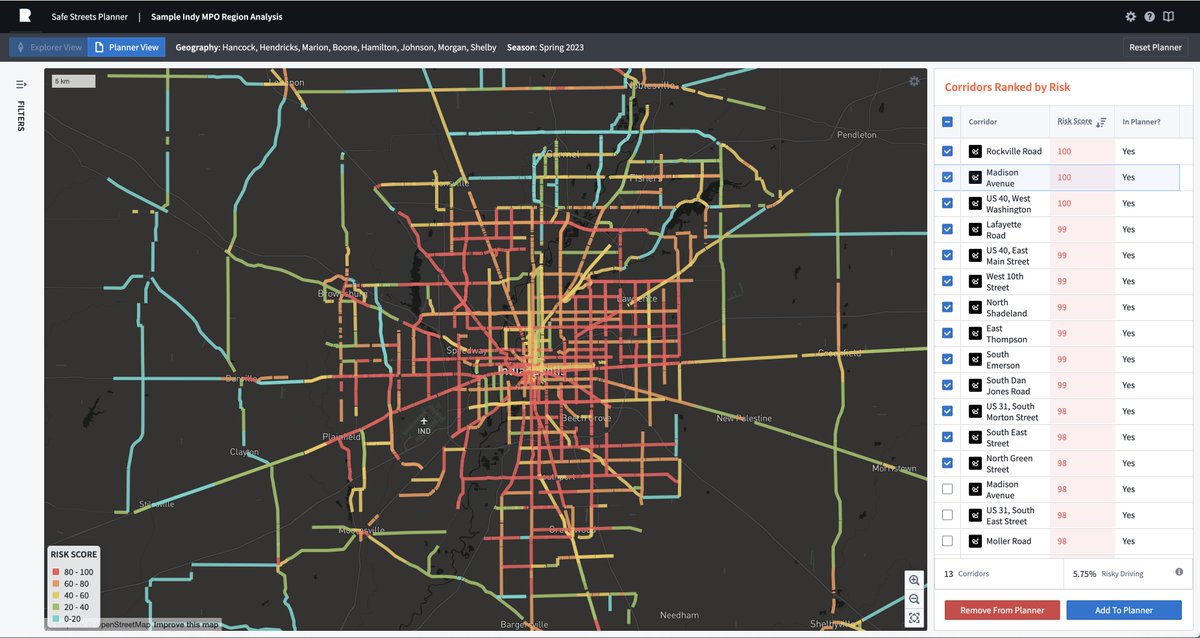This screenshot has height=638, width=1200.
Task: Fit map to extent icon
Action: [x=914, y=618]
